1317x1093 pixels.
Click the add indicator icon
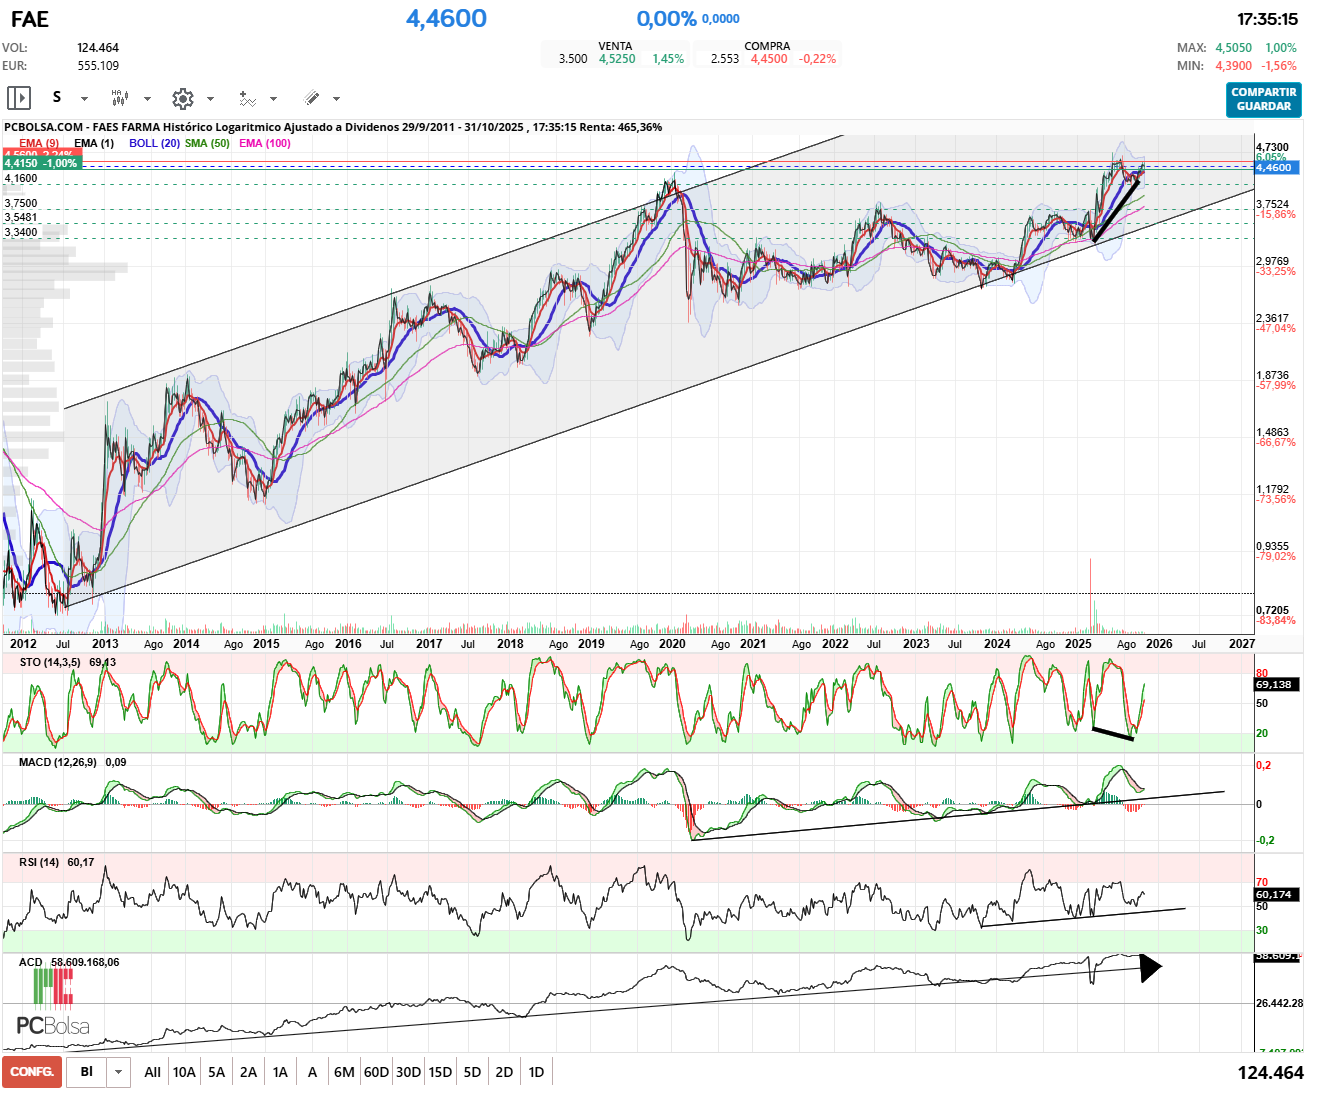(x=247, y=98)
